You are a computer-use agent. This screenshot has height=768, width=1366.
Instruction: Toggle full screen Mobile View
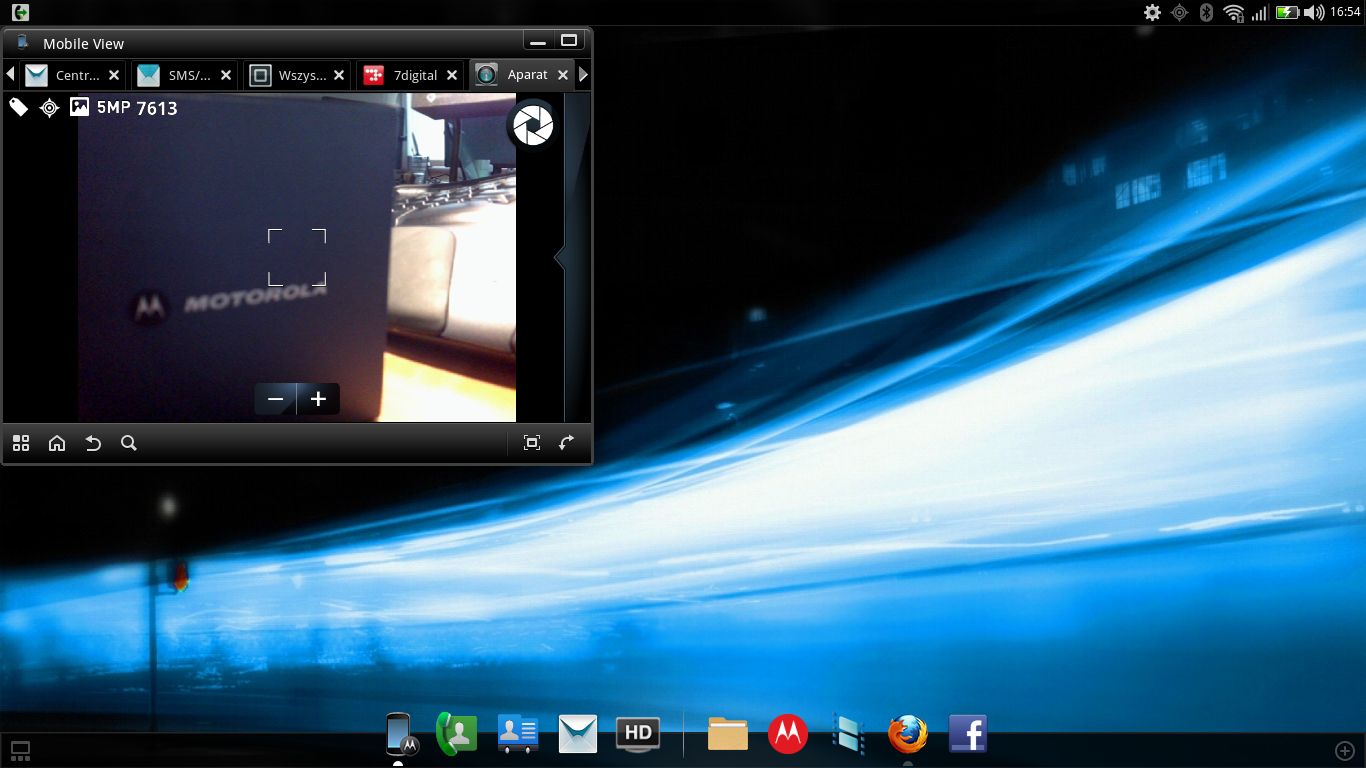pos(532,443)
